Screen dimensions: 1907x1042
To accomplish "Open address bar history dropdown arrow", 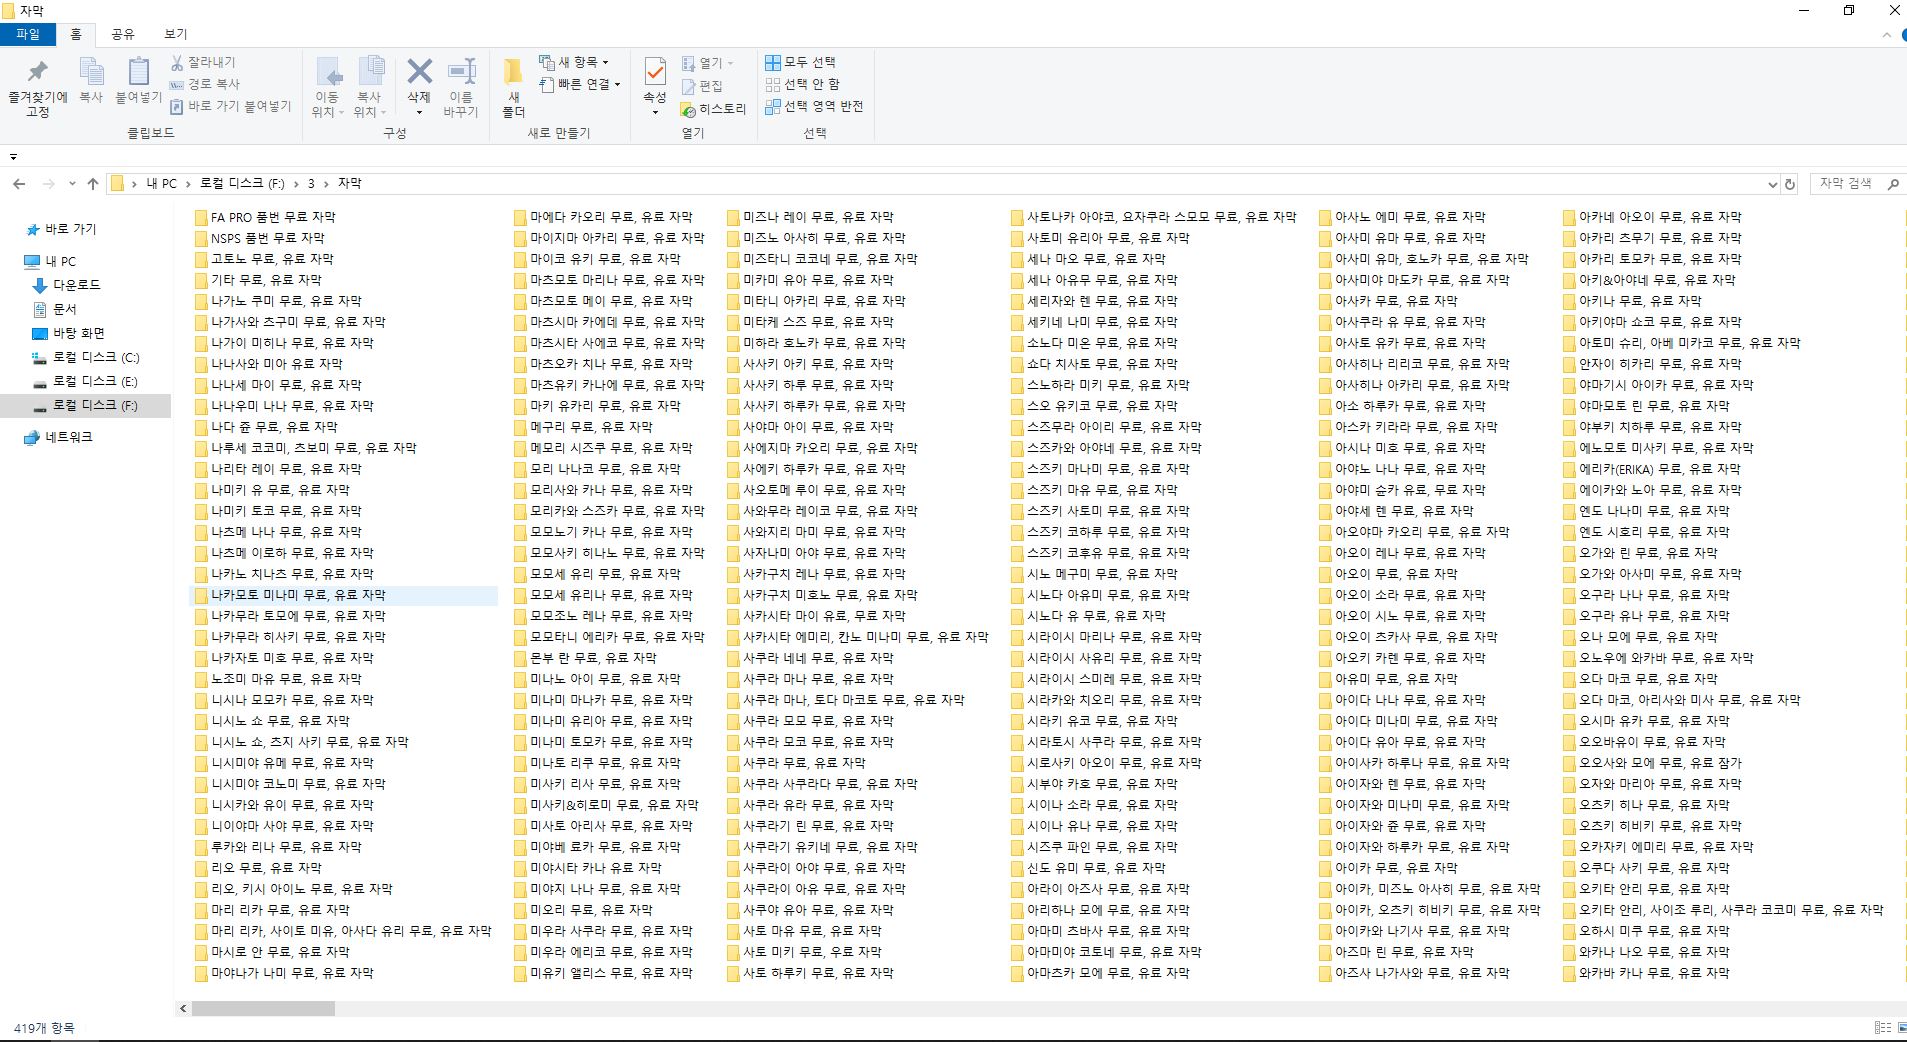I will point(1772,184).
